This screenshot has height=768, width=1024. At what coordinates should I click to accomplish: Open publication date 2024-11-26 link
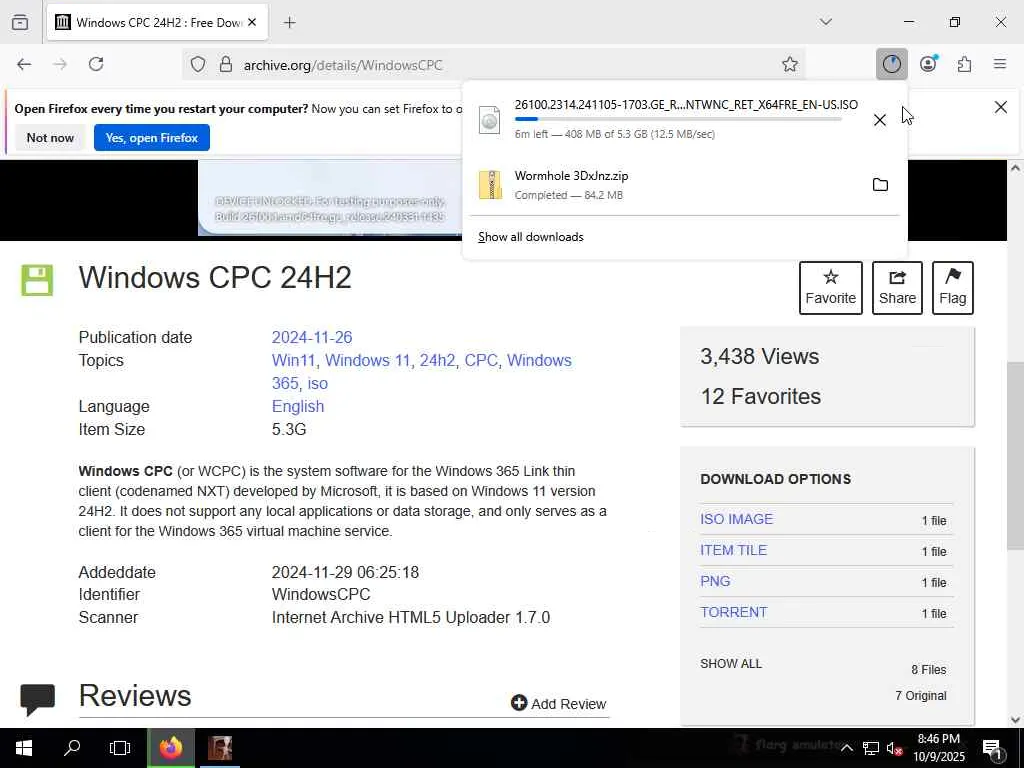(x=312, y=338)
